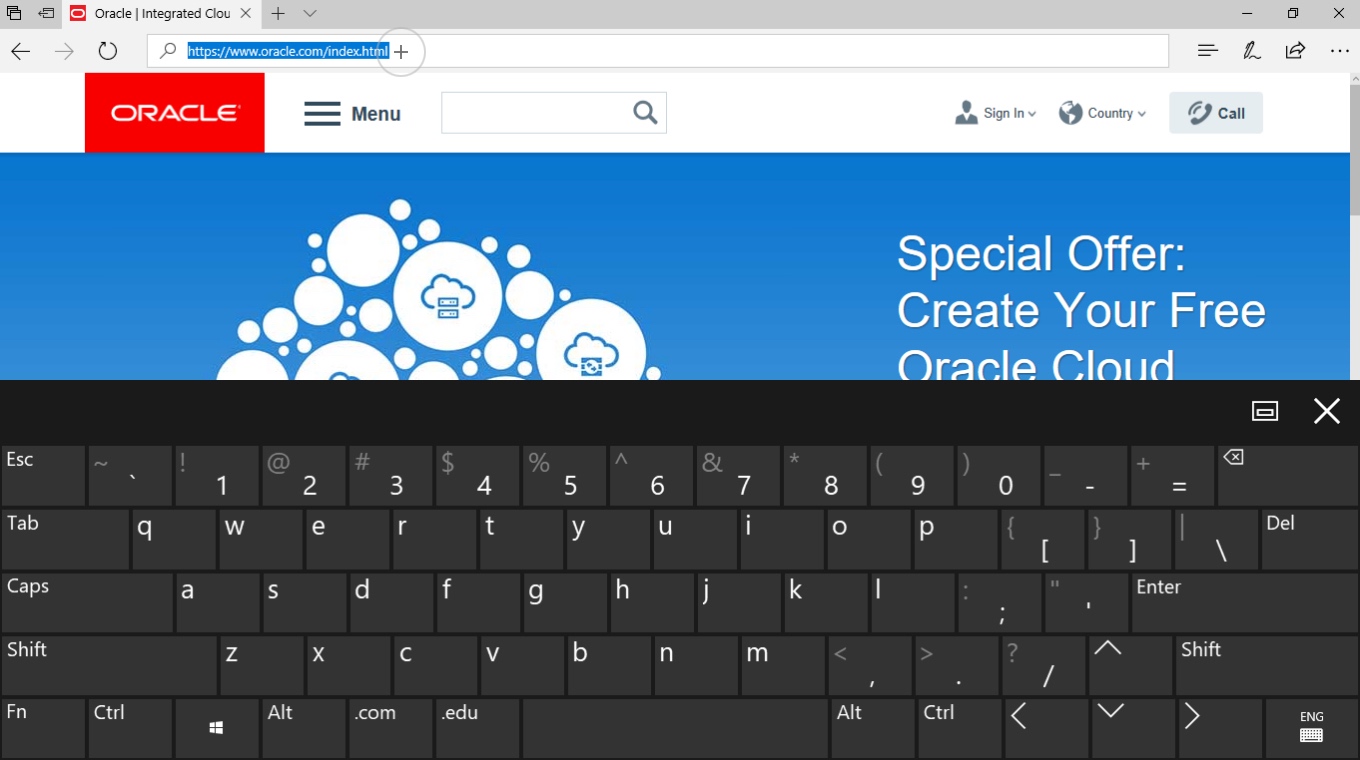Toggle the Caps lock key
The image size is (1360, 760).
tap(87, 602)
